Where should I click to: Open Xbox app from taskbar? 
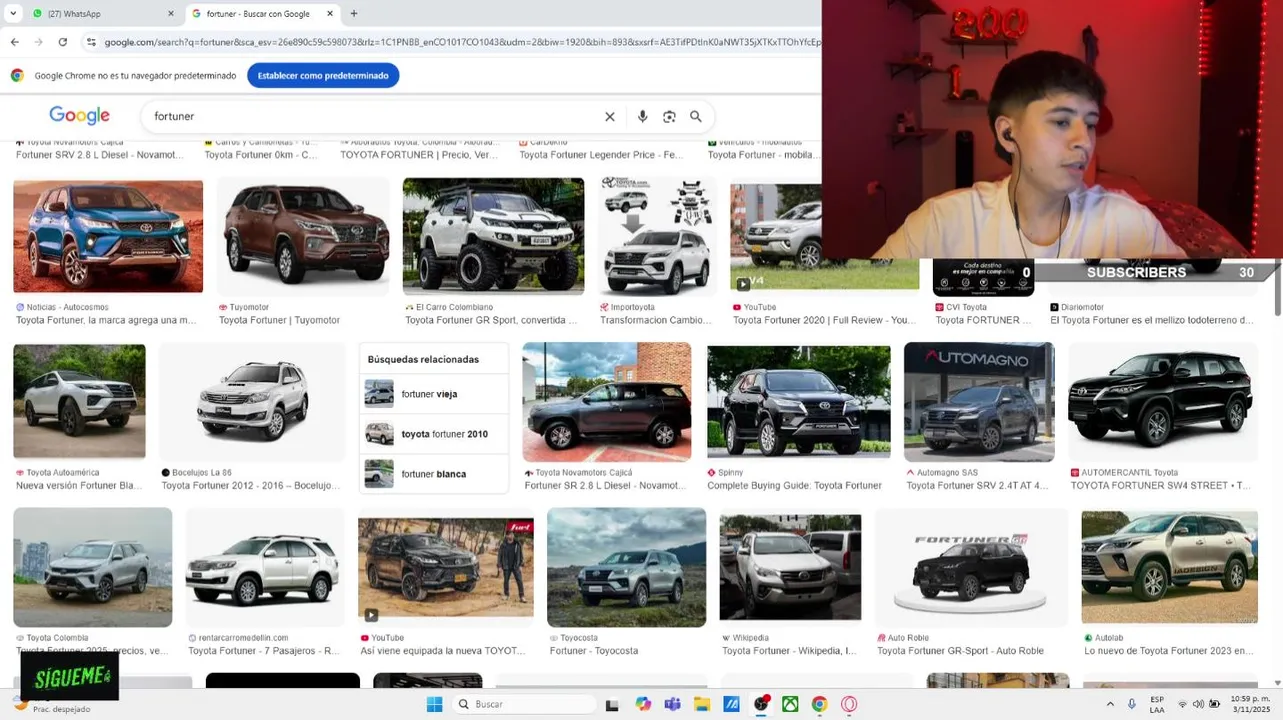[x=790, y=704]
